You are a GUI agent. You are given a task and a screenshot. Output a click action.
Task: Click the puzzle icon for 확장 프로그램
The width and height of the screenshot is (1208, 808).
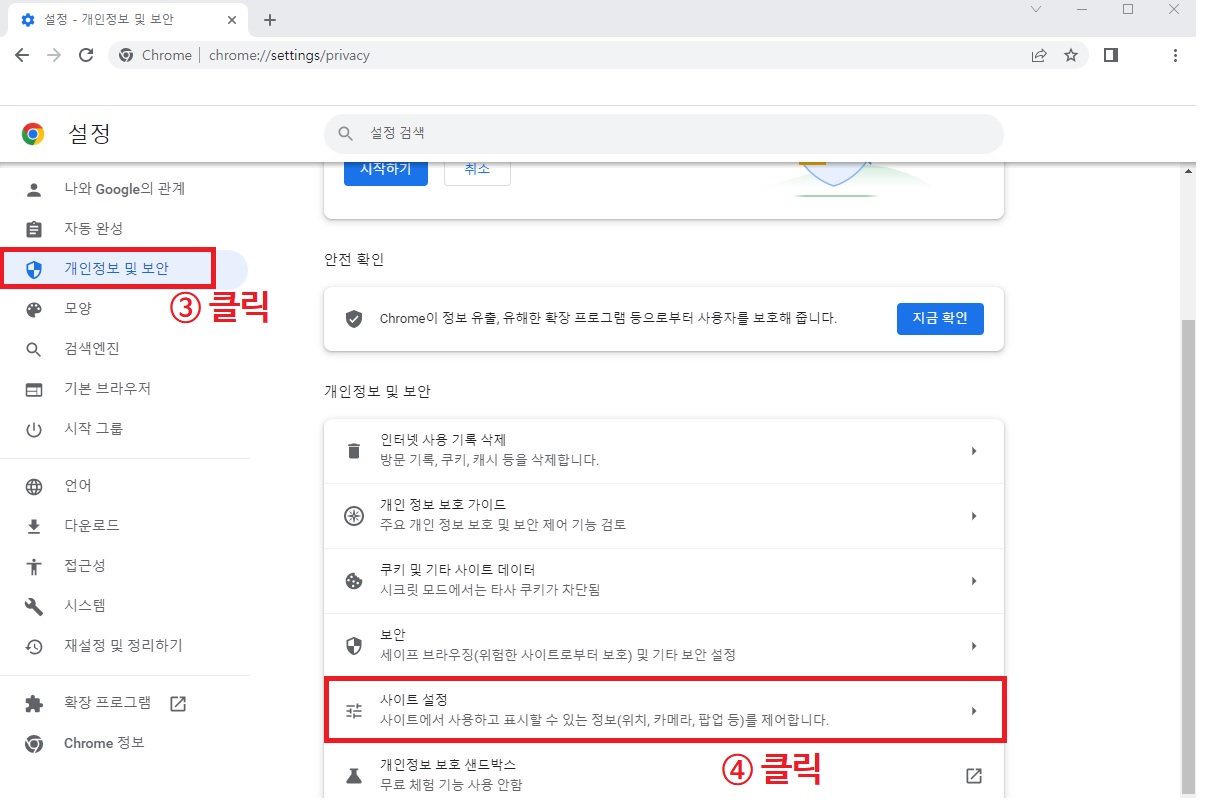click(34, 703)
